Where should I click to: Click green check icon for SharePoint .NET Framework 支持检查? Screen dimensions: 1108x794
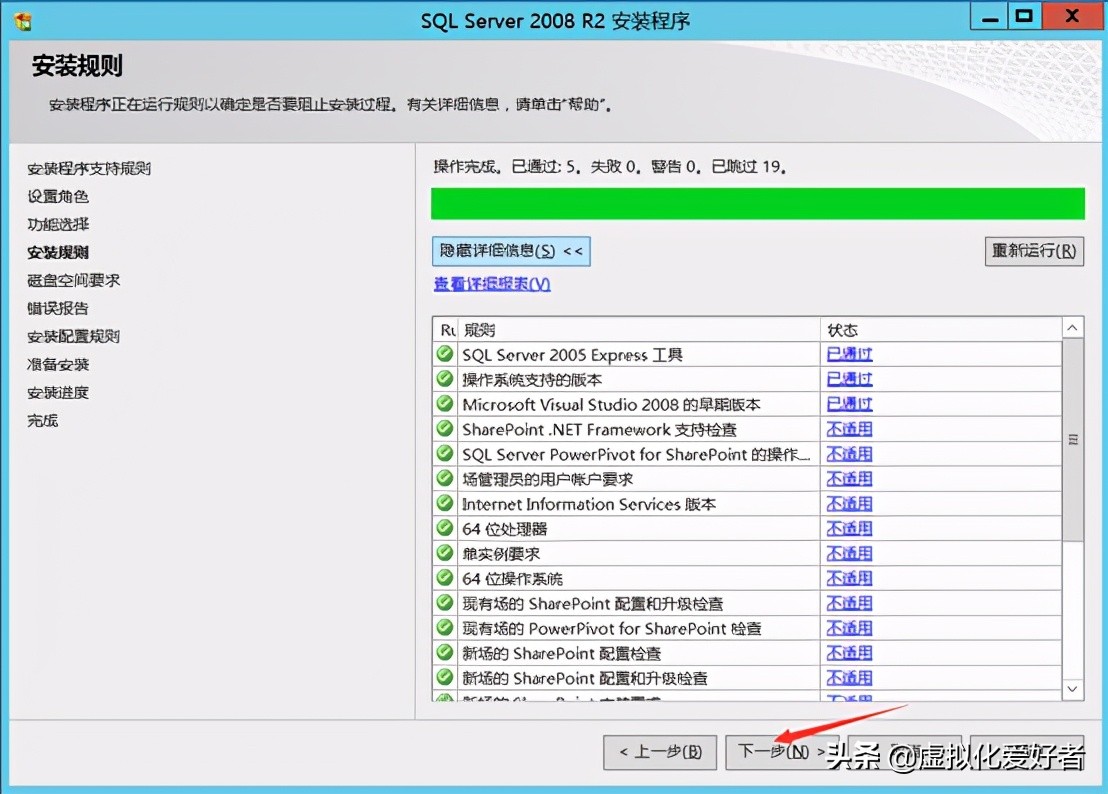(444, 428)
